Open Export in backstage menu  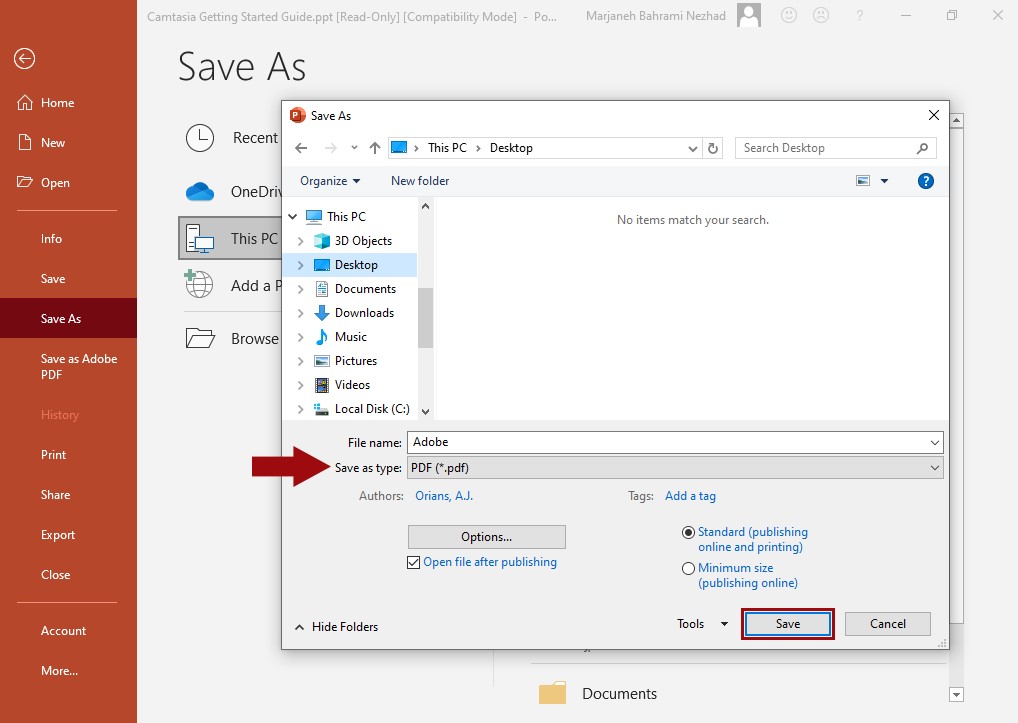tap(58, 535)
